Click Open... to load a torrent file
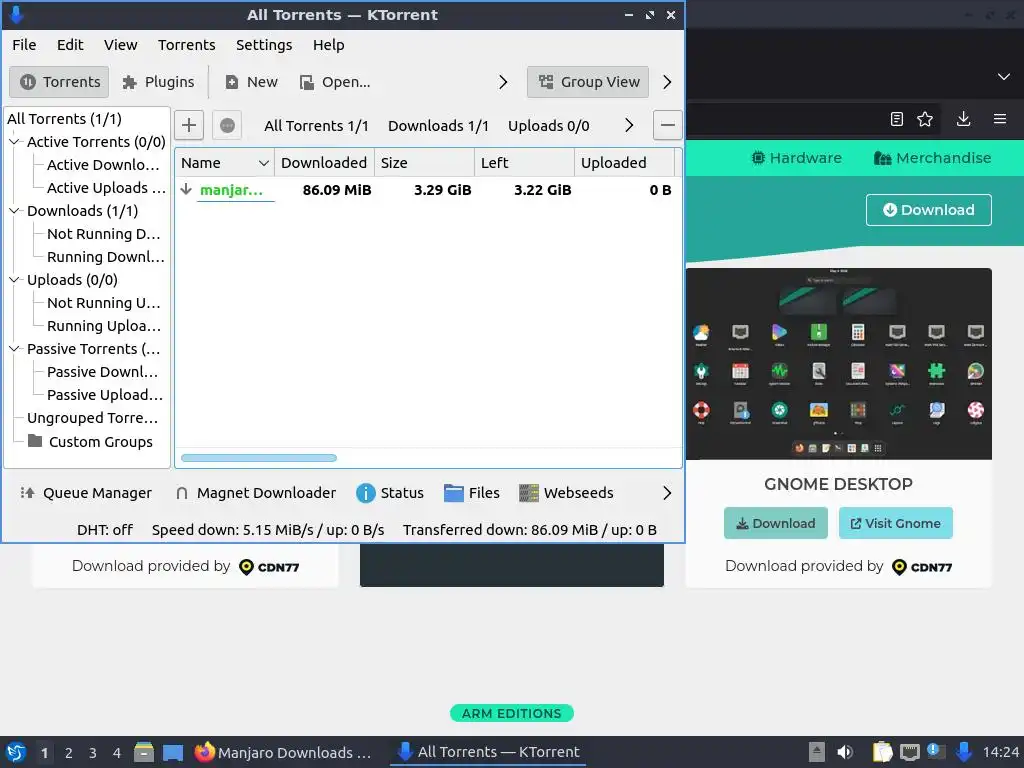This screenshot has width=1024, height=768. pos(335,82)
